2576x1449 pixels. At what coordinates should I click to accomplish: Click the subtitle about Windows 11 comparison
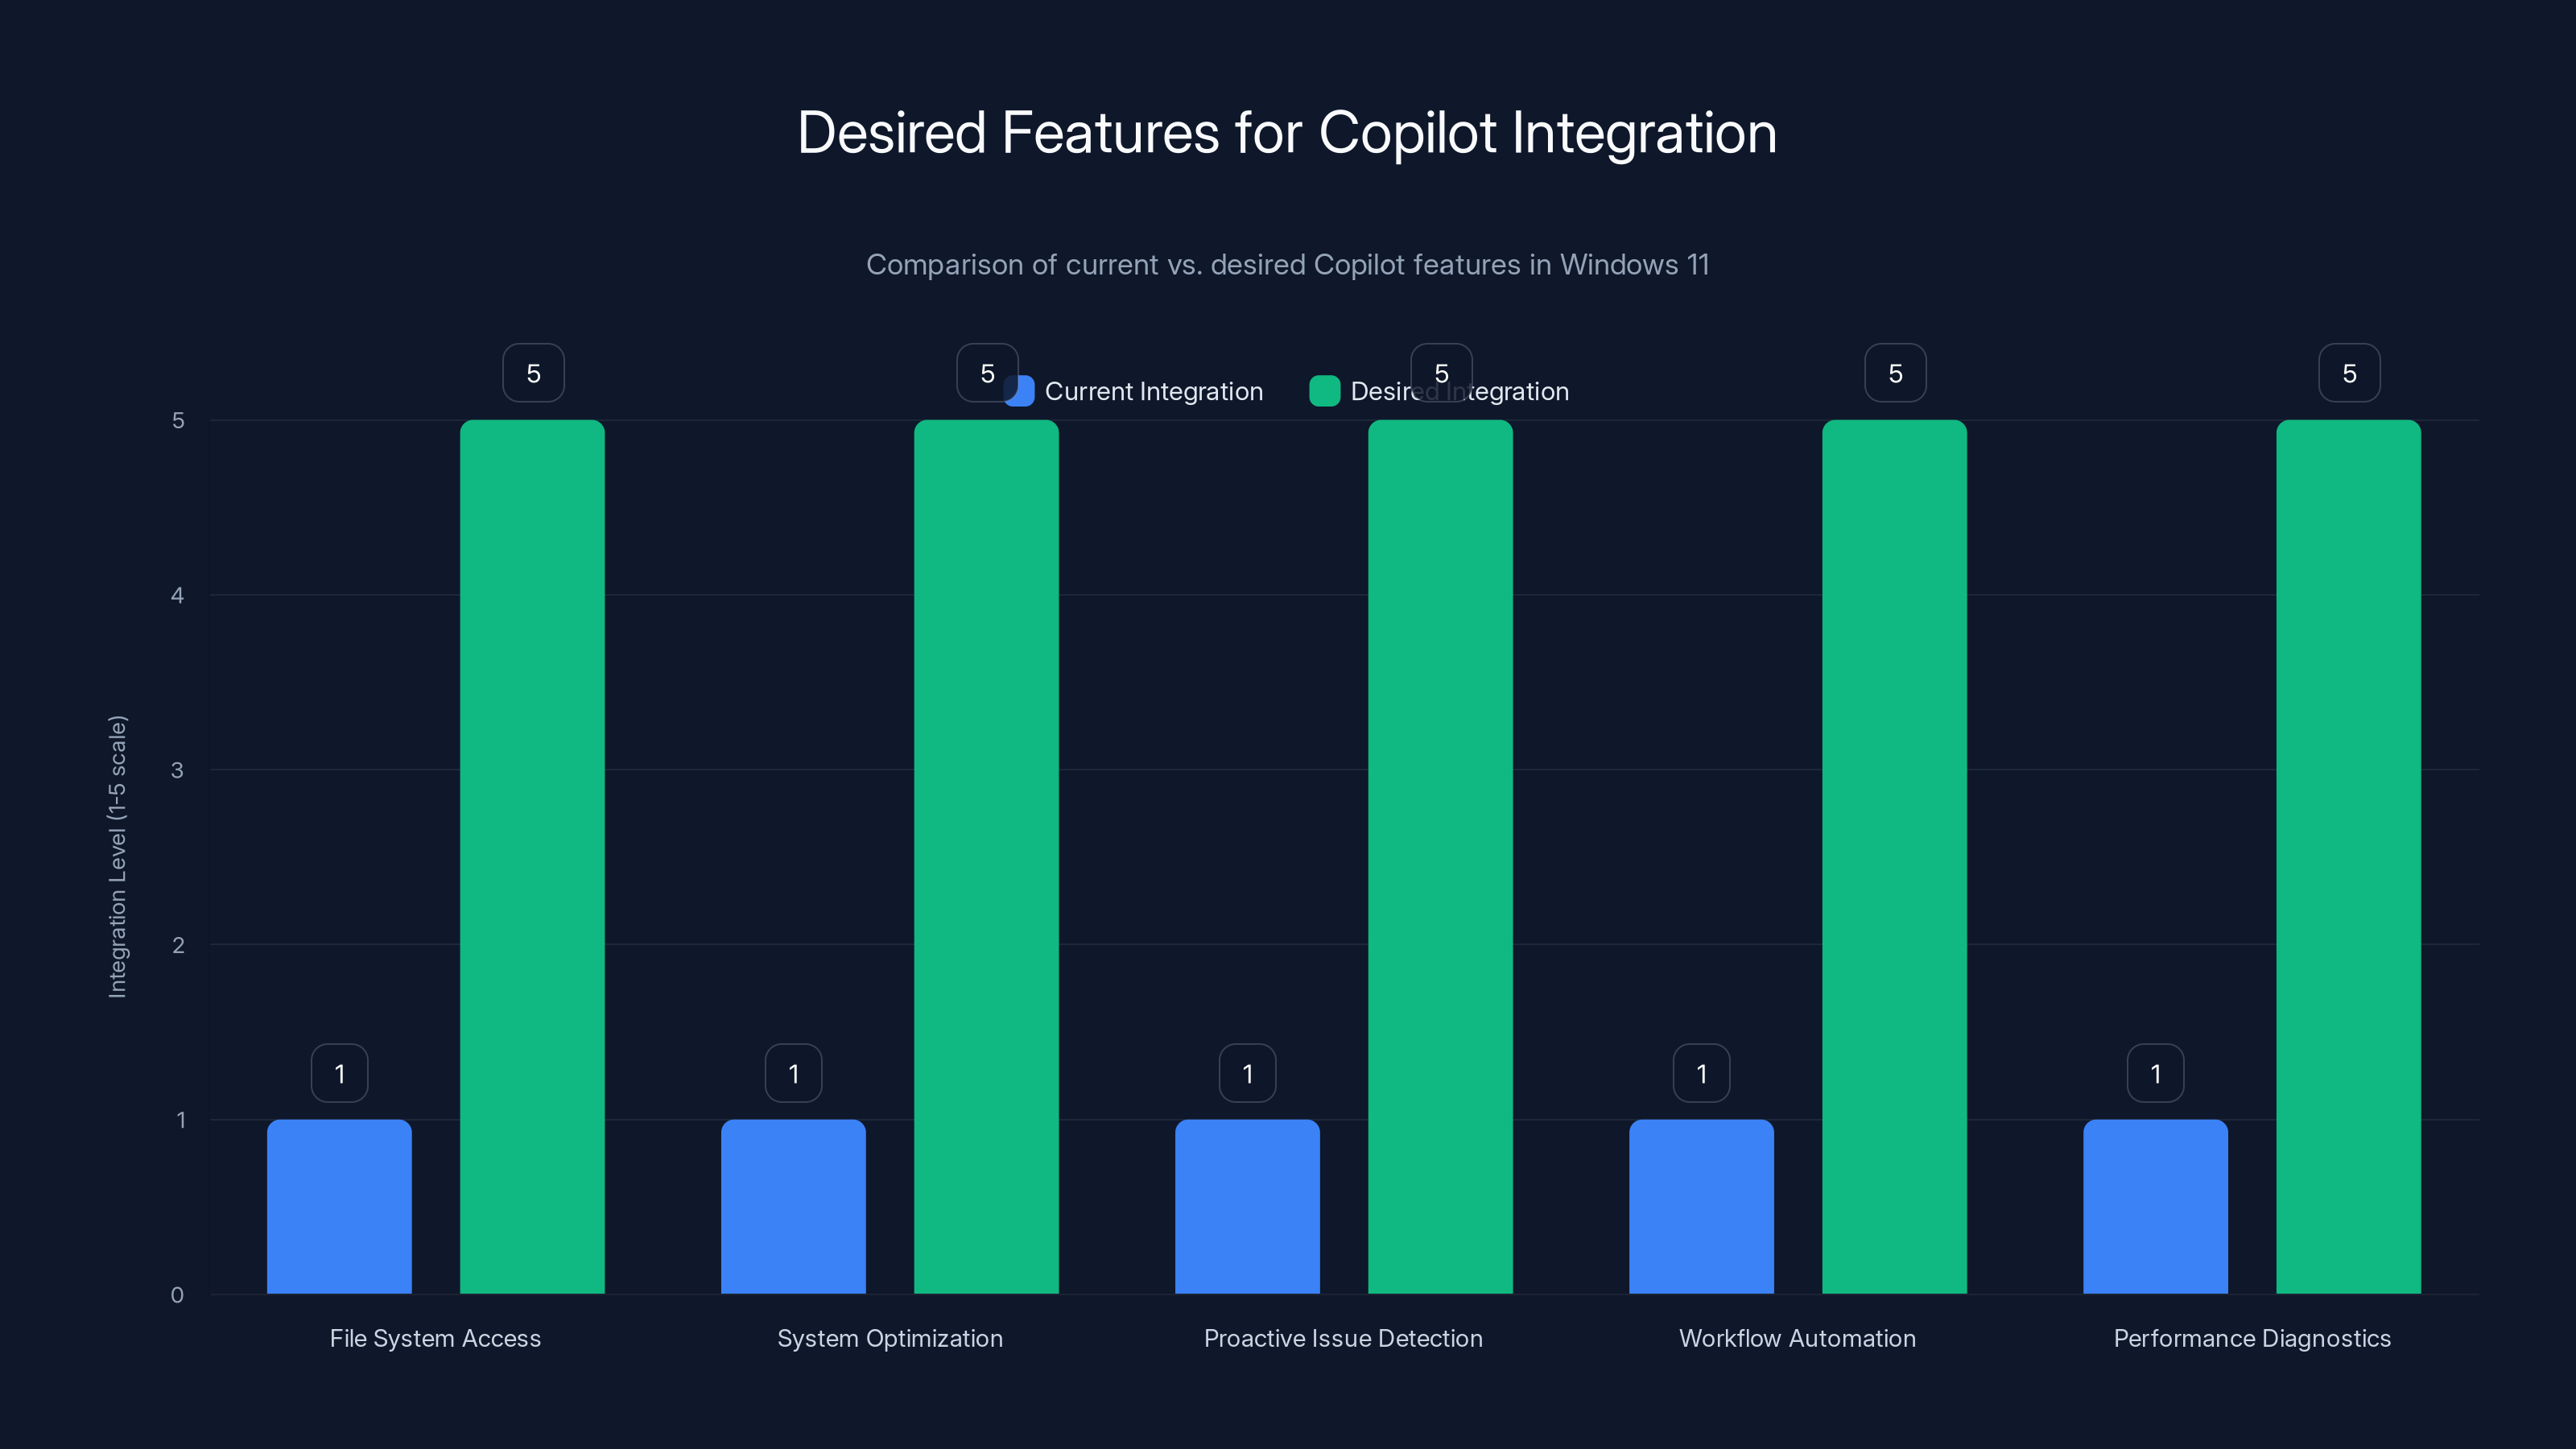1288,265
